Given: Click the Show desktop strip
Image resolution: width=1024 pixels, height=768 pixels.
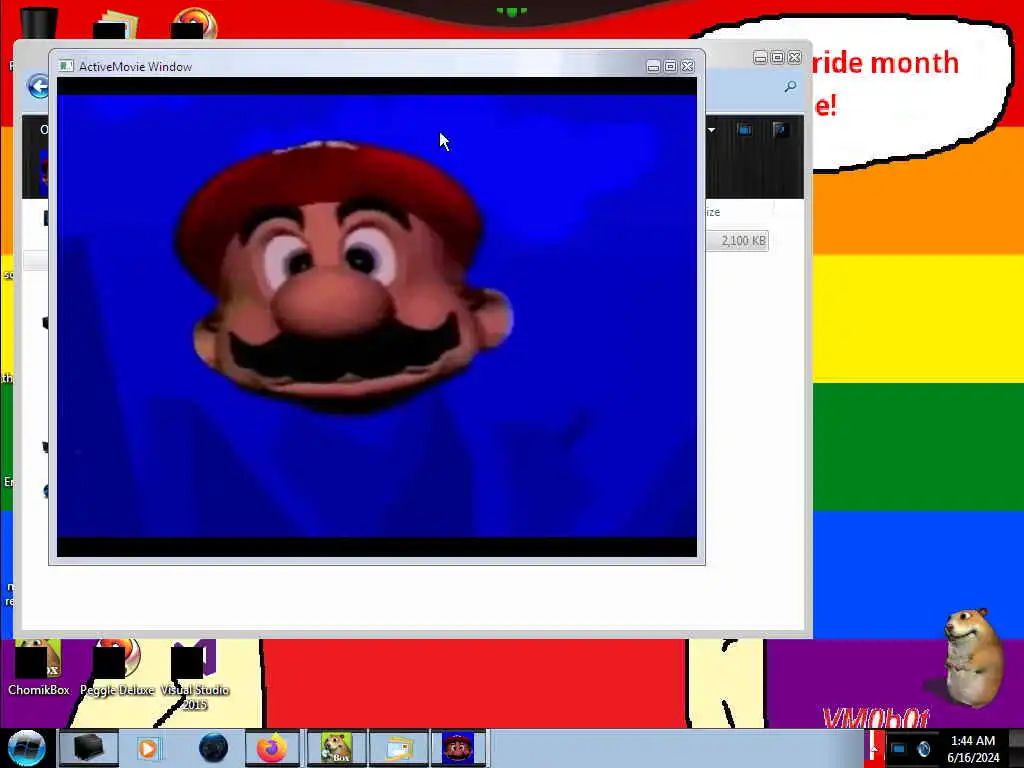Looking at the screenshot, I should pos(1017,748).
